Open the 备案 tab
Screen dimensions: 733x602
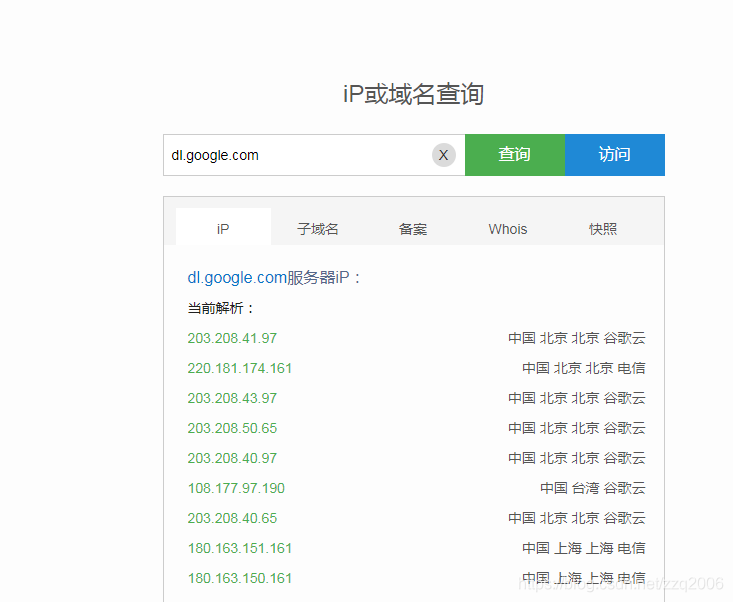pos(413,229)
